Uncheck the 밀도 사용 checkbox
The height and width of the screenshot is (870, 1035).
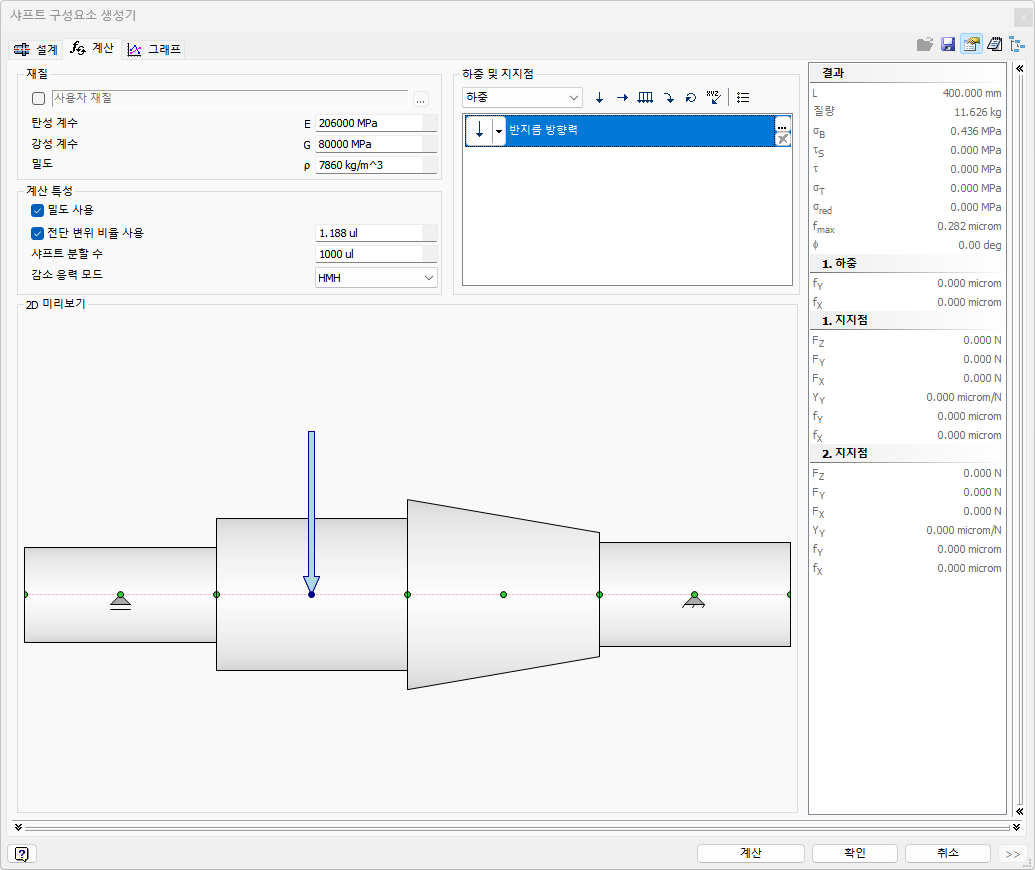pyautogui.click(x=38, y=211)
